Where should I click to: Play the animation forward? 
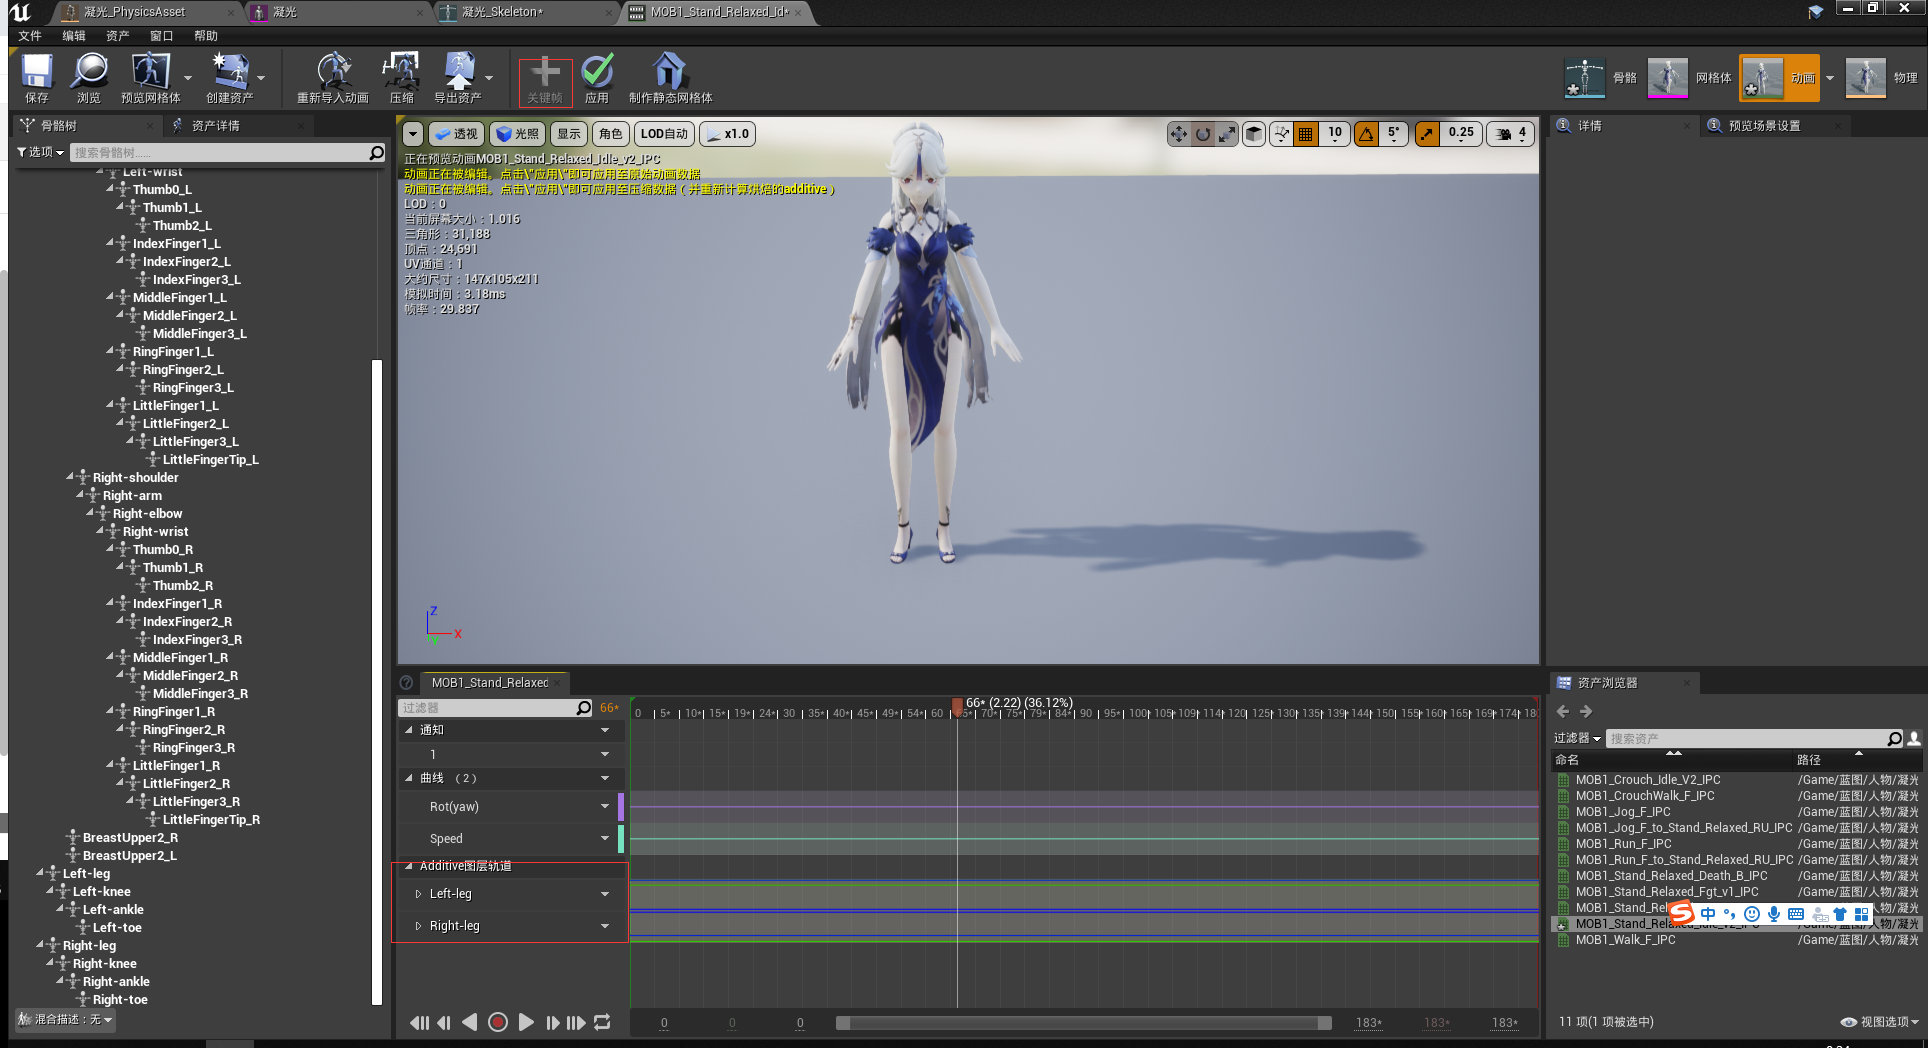pyautogui.click(x=526, y=1022)
